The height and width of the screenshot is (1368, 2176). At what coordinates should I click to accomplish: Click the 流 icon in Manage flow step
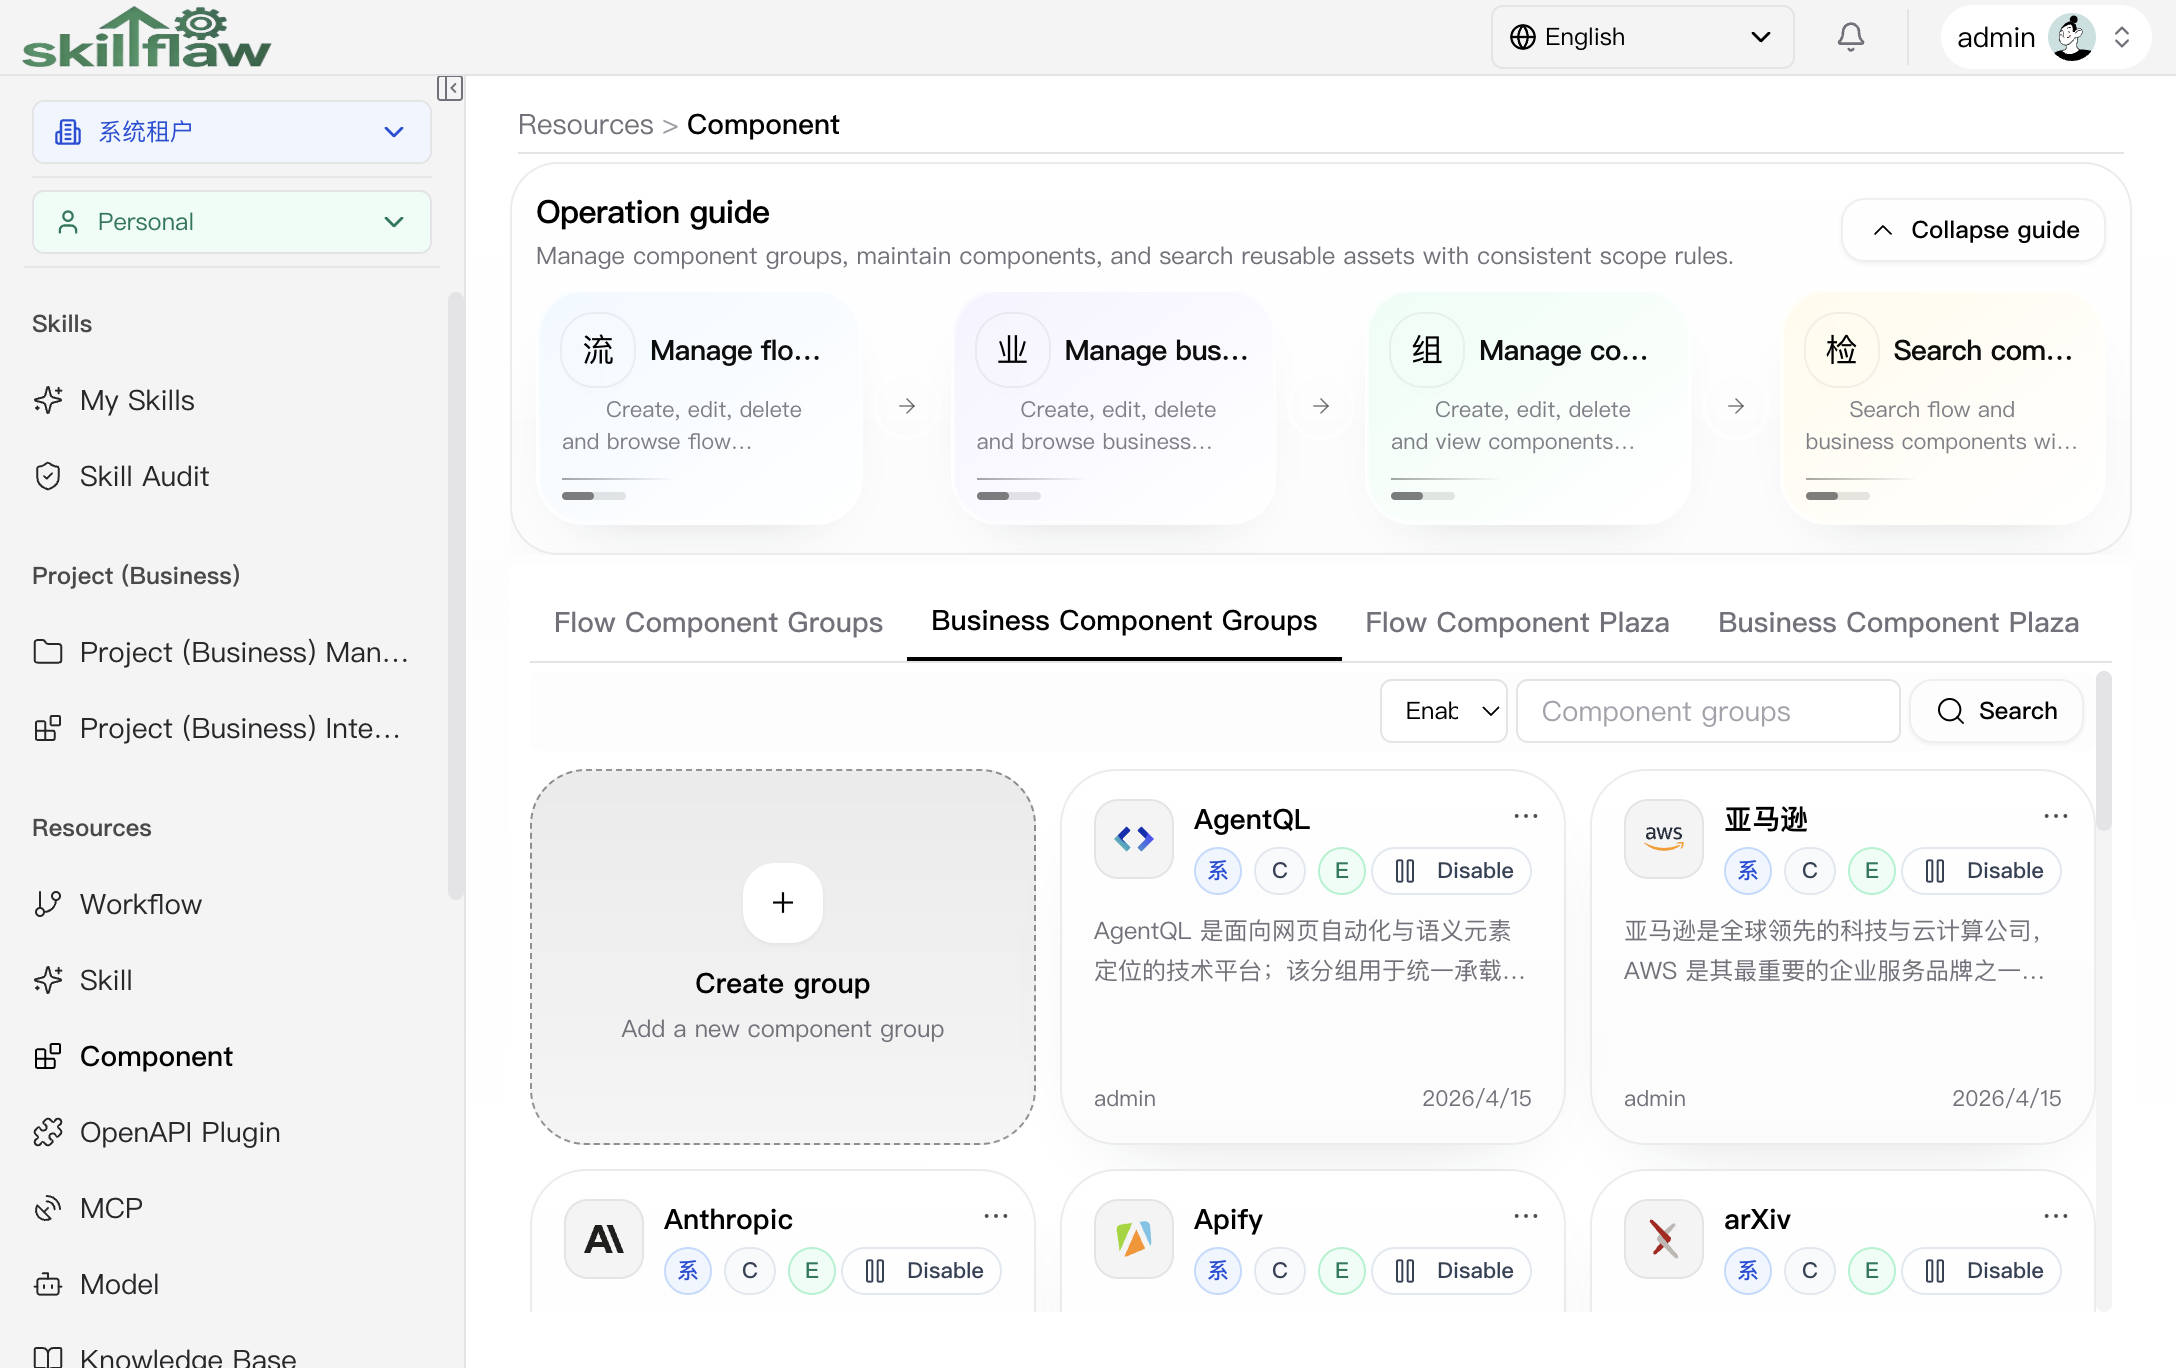point(598,350)
